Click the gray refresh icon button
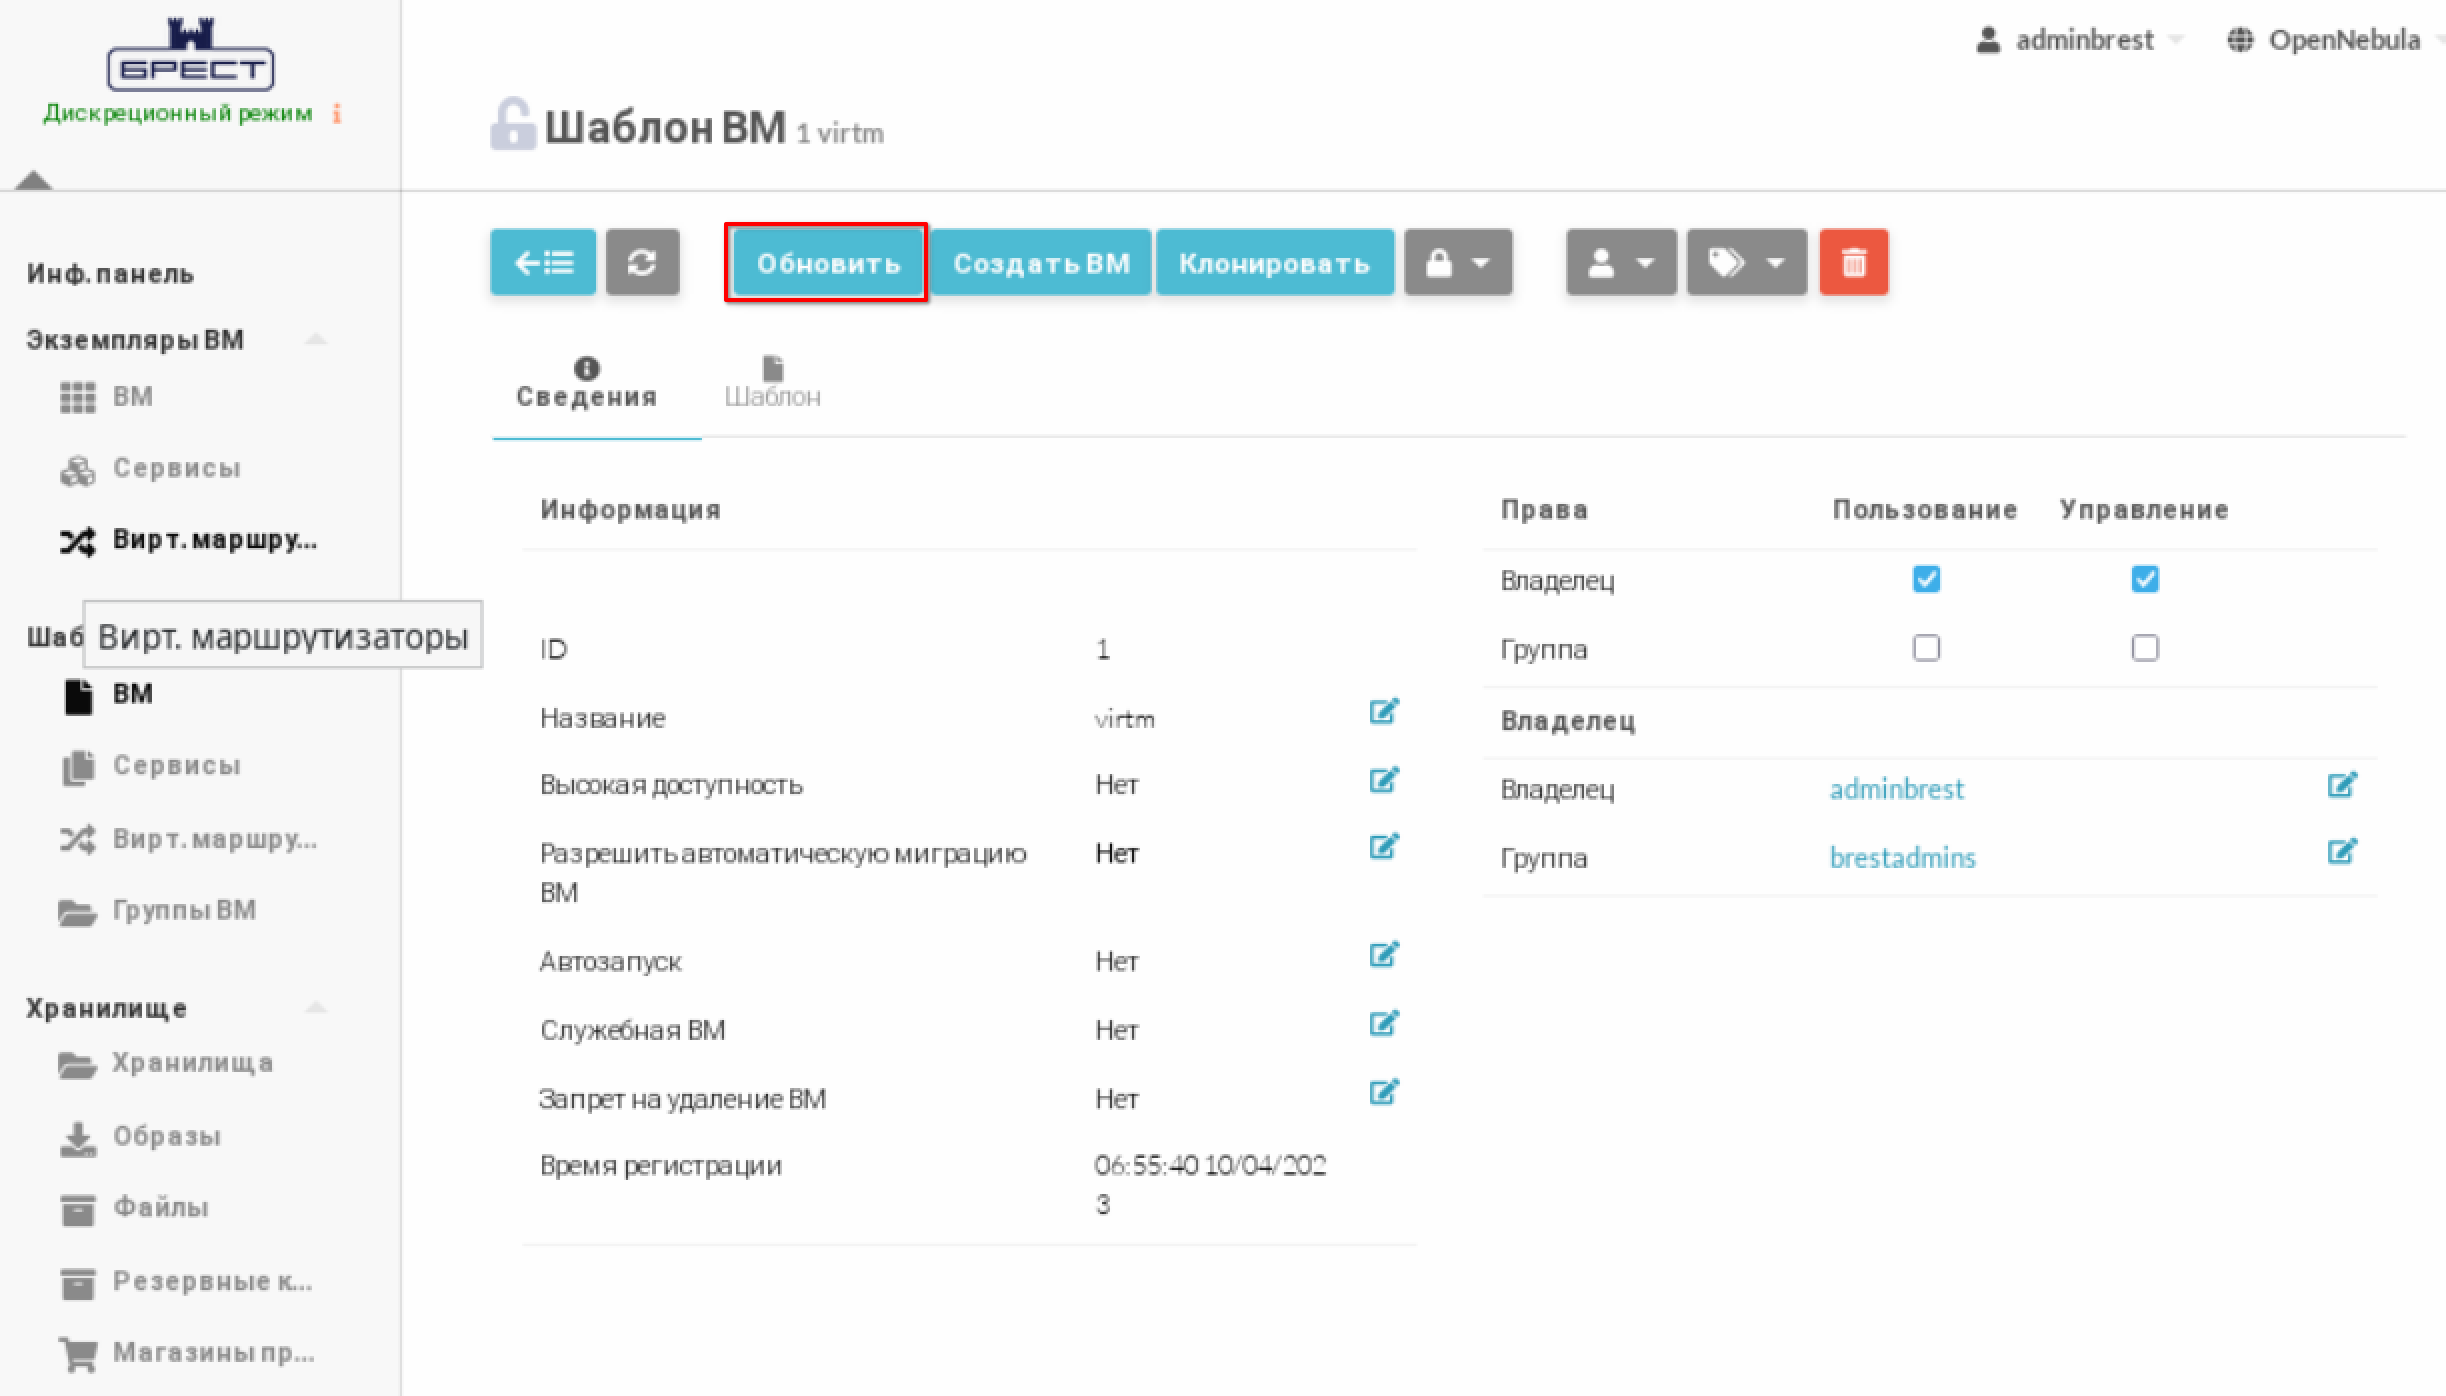The height and width of the screenshot is (1396, 2446). pyautogui.click(x=642, y=263)
